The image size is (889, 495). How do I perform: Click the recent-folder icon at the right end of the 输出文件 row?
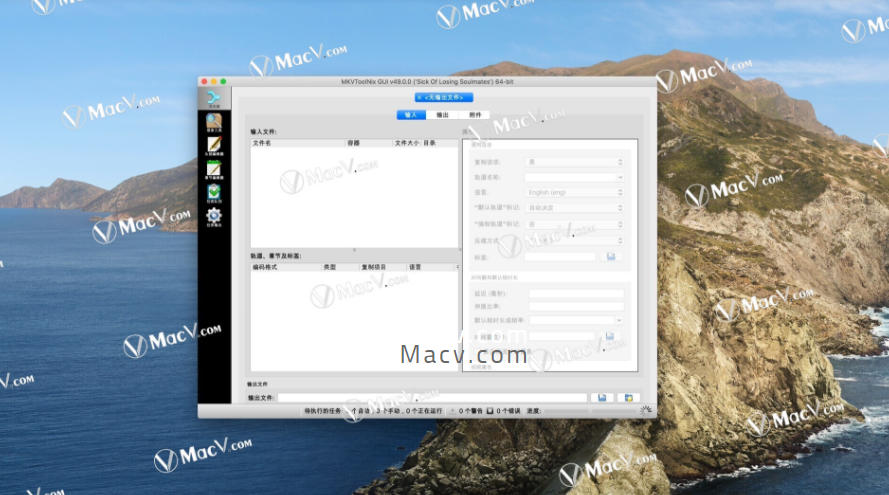tap(629, 398)
